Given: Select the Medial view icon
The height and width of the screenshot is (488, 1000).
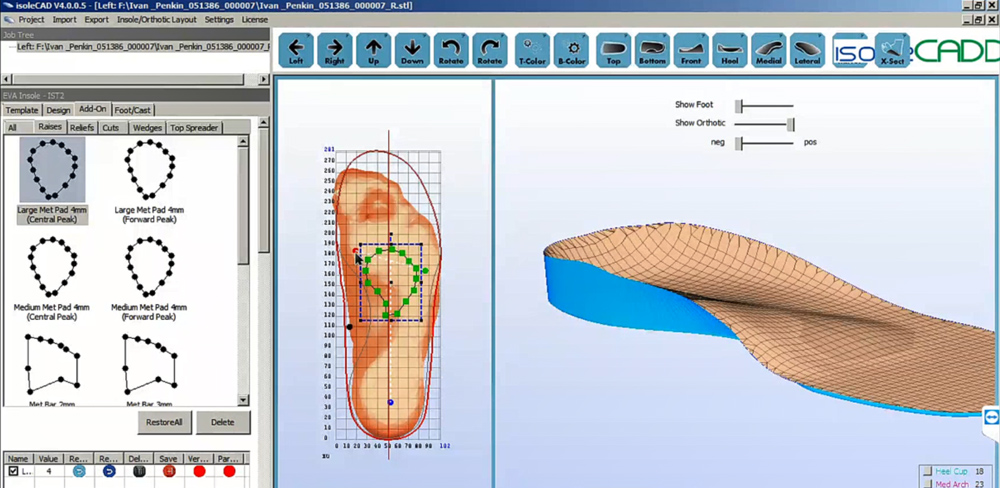Looking at the screenshot, I should (x=768, y=50).
